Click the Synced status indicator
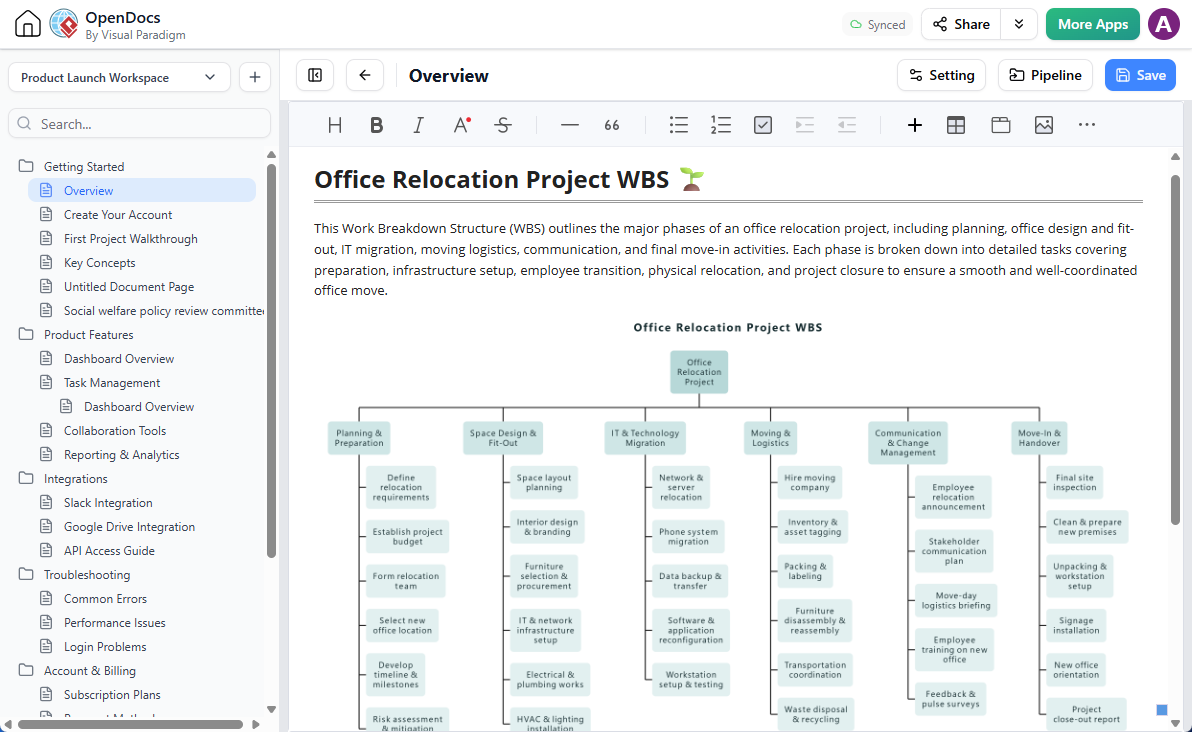1192x732 pixels. pyautogui.click(x=877, y=24)
